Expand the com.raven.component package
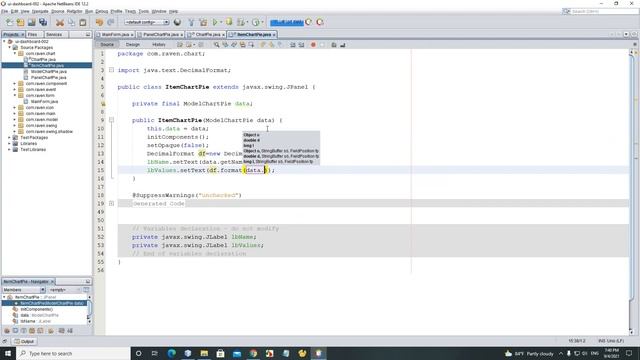 click(15, 83)
